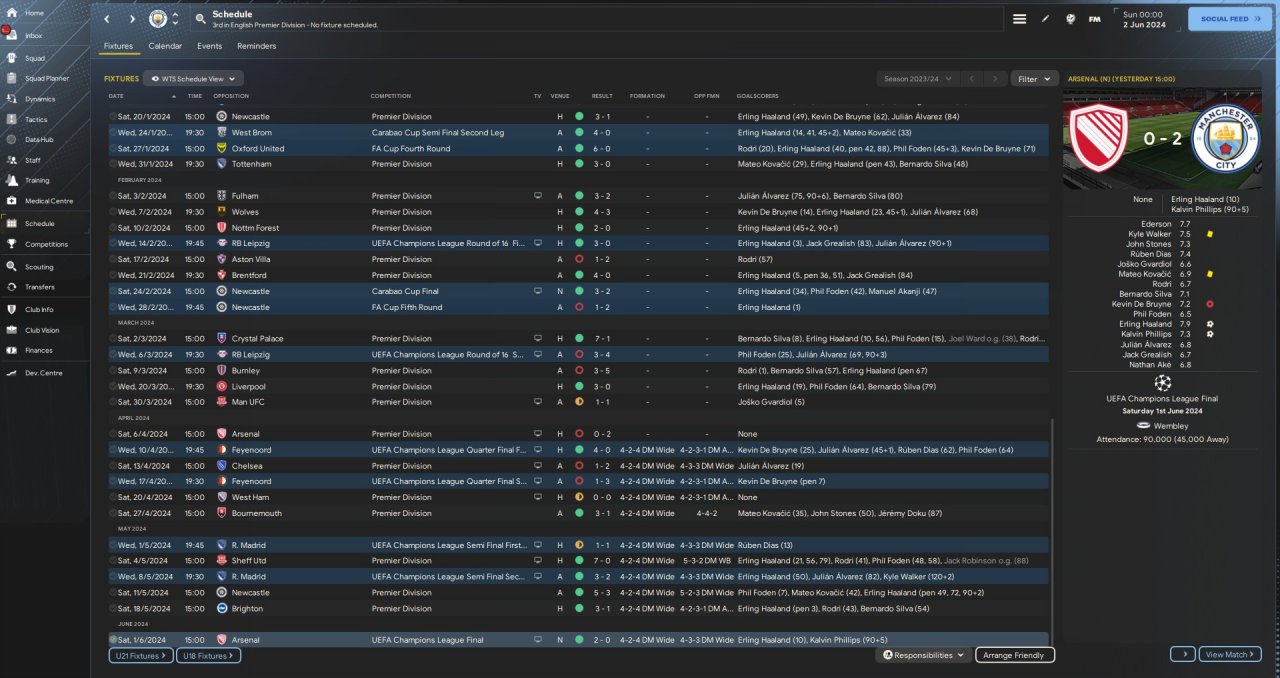Open the Inbox sidebar icon
1280x678 pixels.
click(12, 35)
